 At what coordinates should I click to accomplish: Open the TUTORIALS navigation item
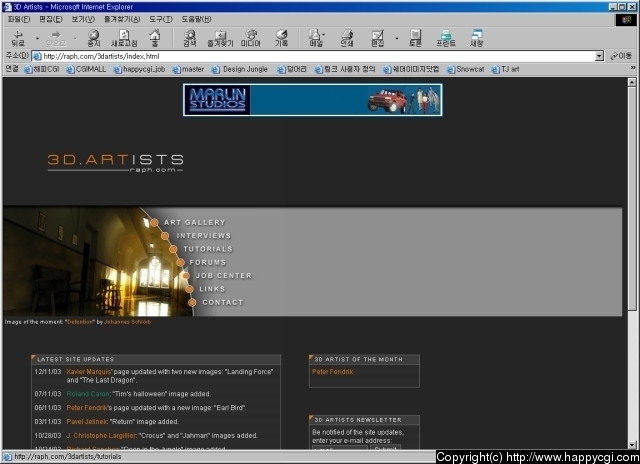tap(208, 249)
